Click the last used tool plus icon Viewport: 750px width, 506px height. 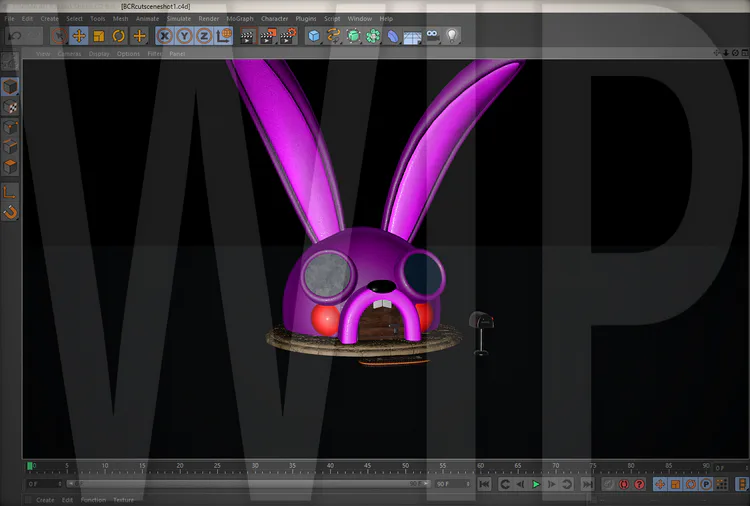point(139,36)
